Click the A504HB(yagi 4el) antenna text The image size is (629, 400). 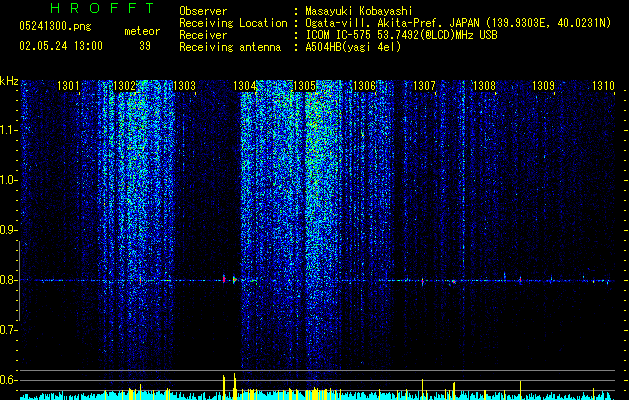353,47
